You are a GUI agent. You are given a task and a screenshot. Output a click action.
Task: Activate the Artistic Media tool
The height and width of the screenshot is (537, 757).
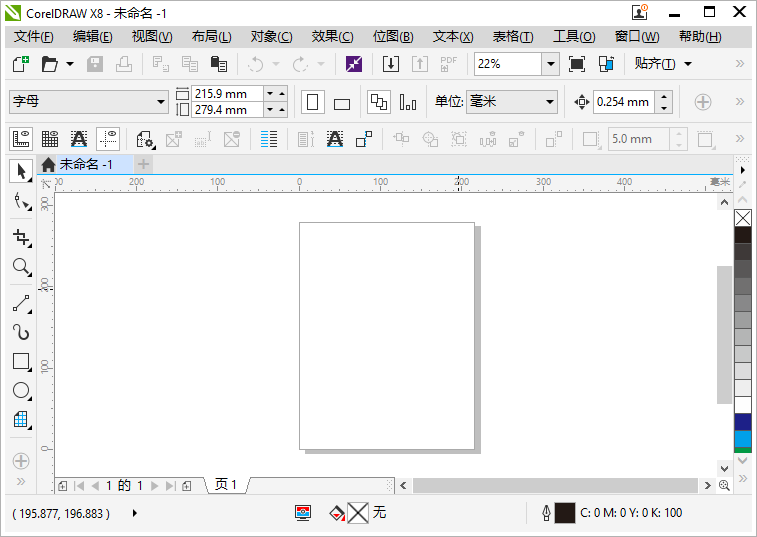20,333
